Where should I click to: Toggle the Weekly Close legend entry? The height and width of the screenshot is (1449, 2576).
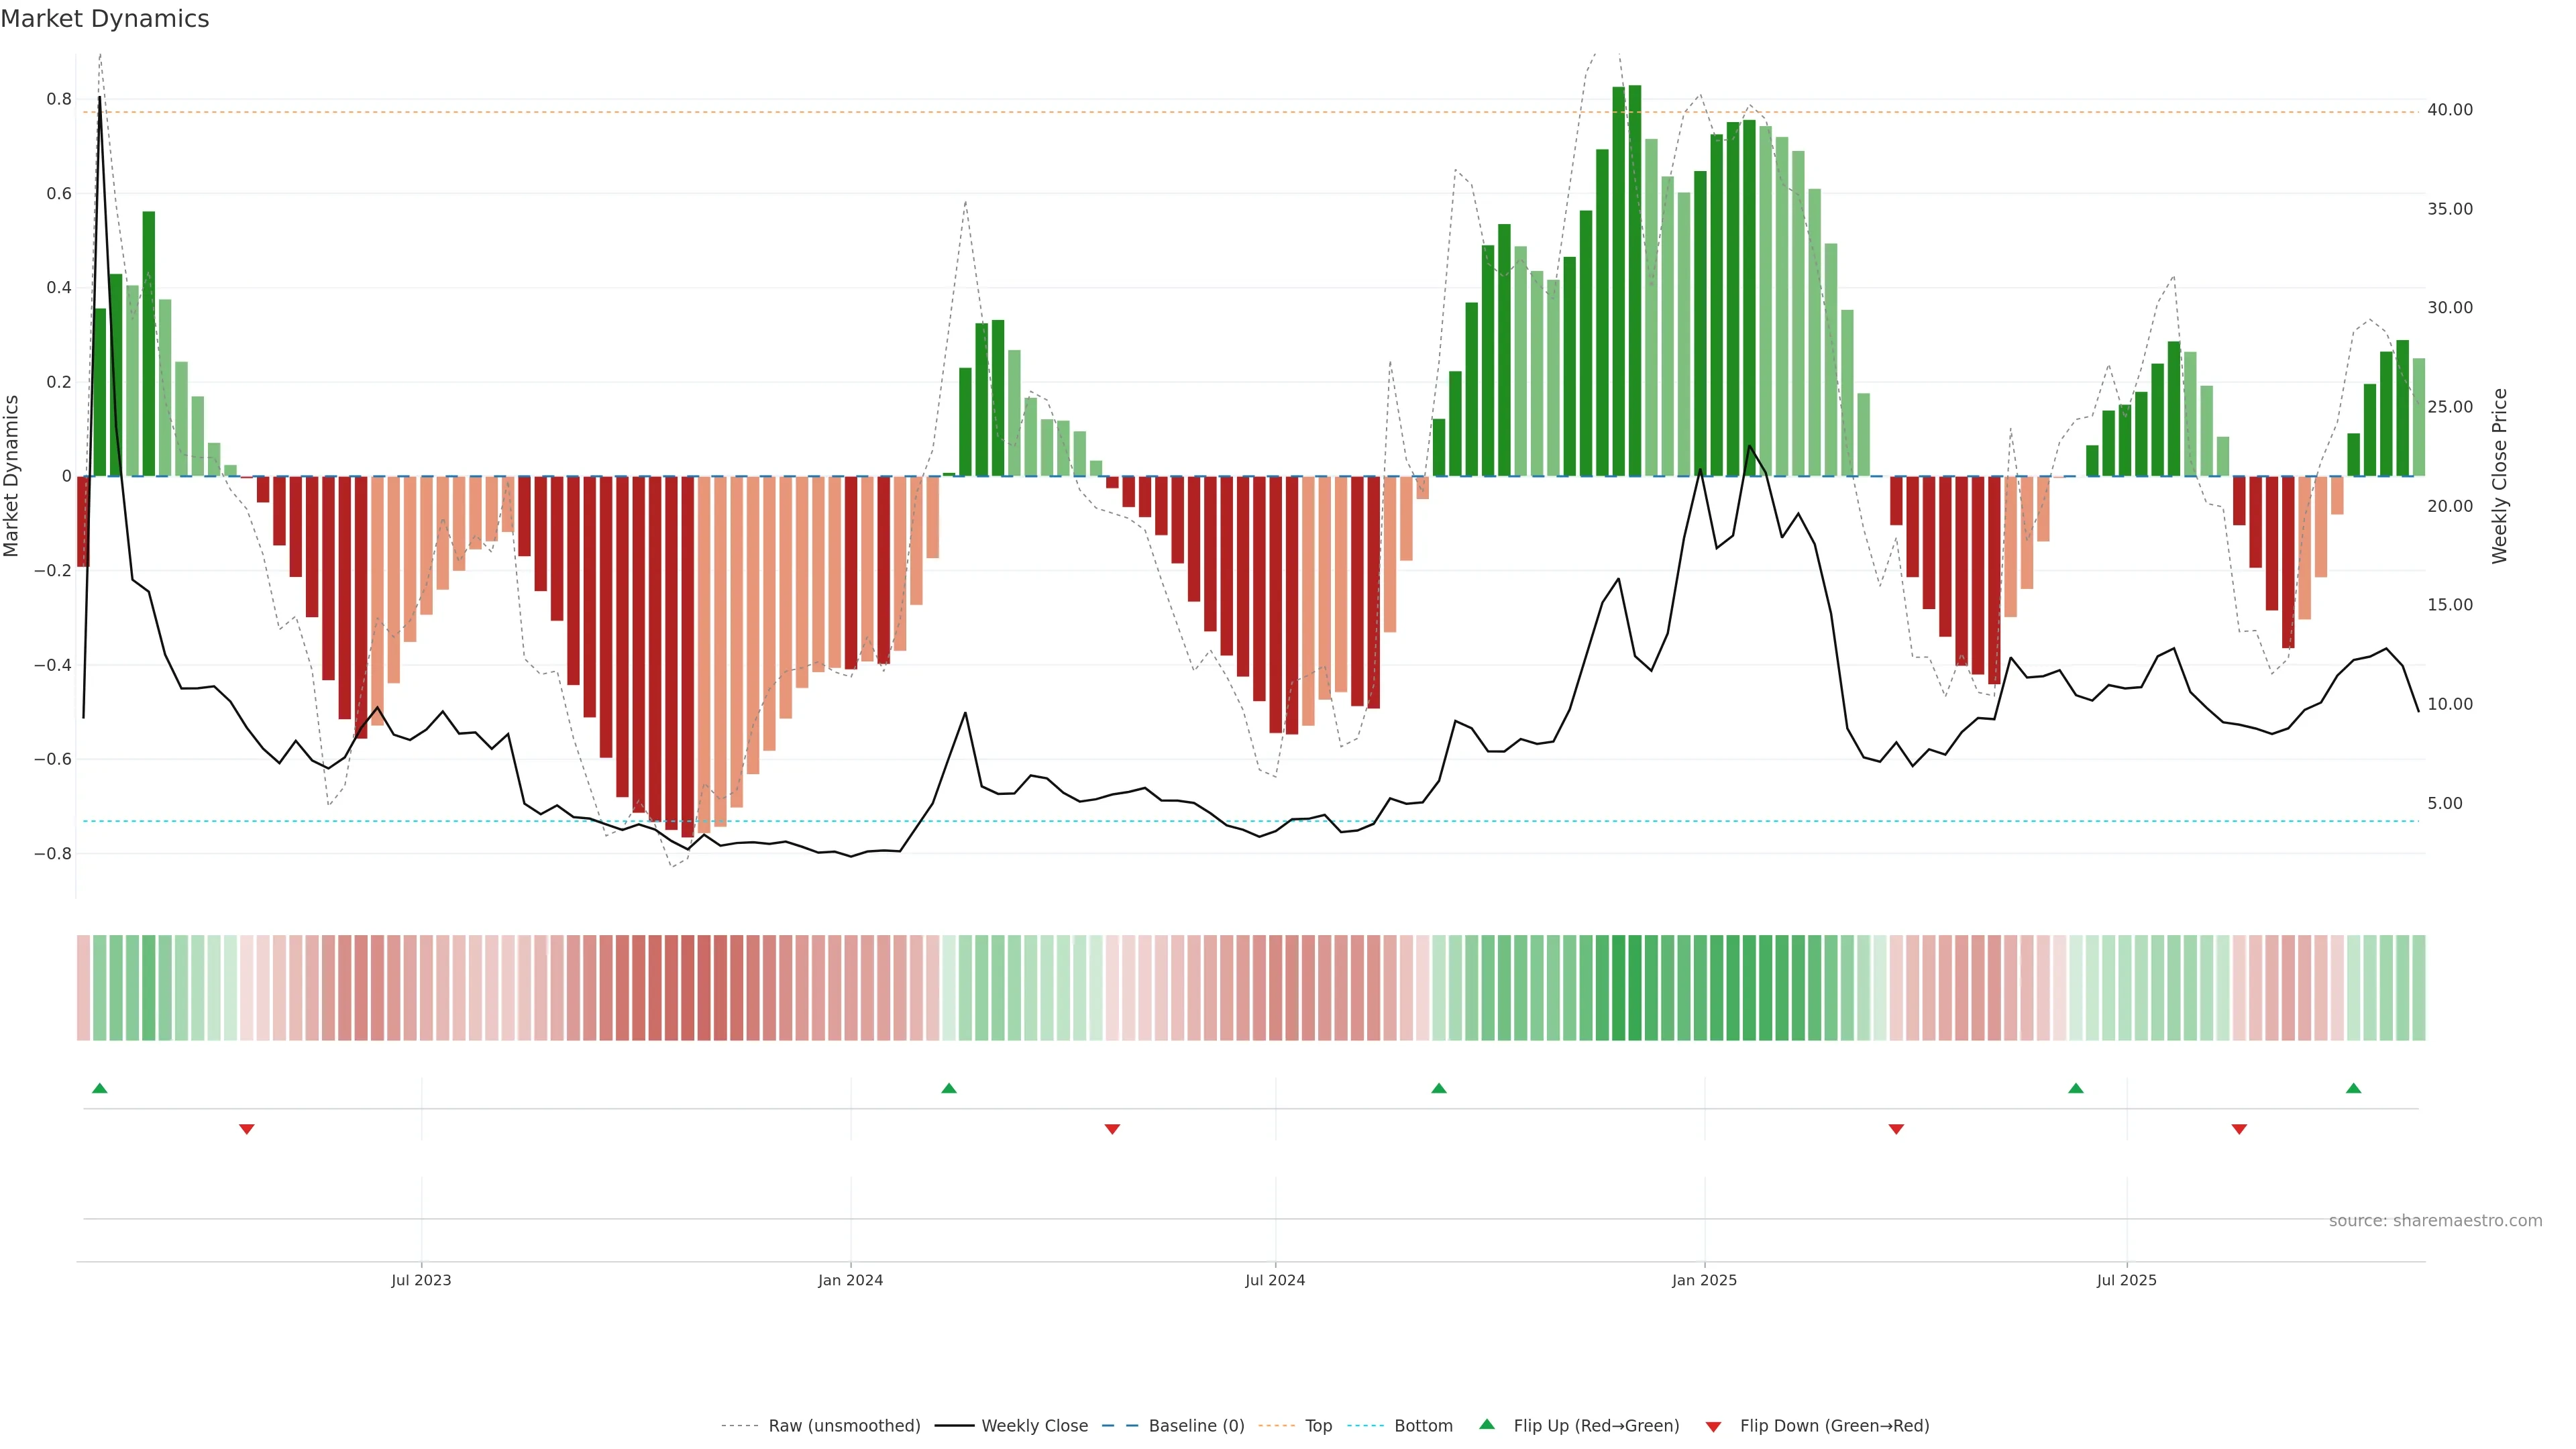[x=1034, y=1426]
